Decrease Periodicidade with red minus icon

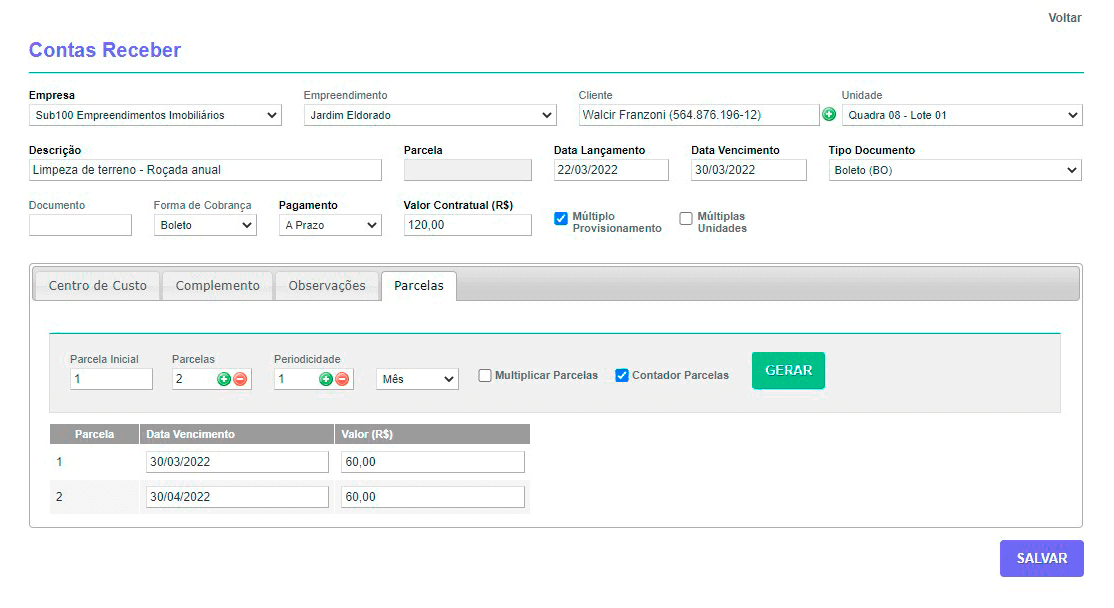point(342,379)
